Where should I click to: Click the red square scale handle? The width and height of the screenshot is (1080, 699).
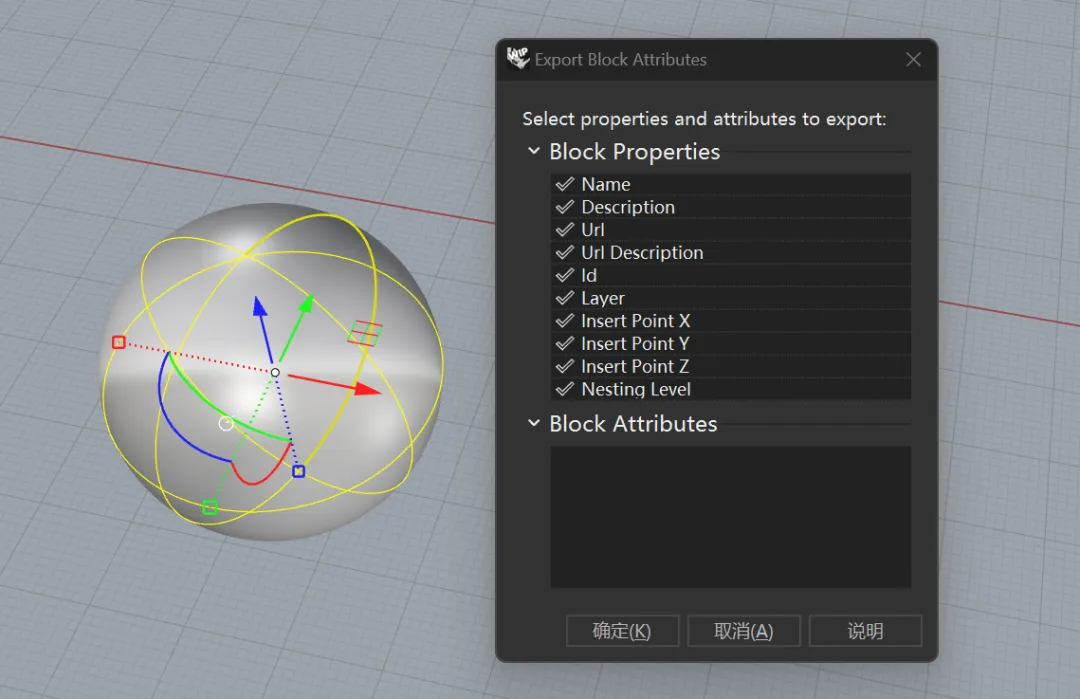(x=119, y=343)
